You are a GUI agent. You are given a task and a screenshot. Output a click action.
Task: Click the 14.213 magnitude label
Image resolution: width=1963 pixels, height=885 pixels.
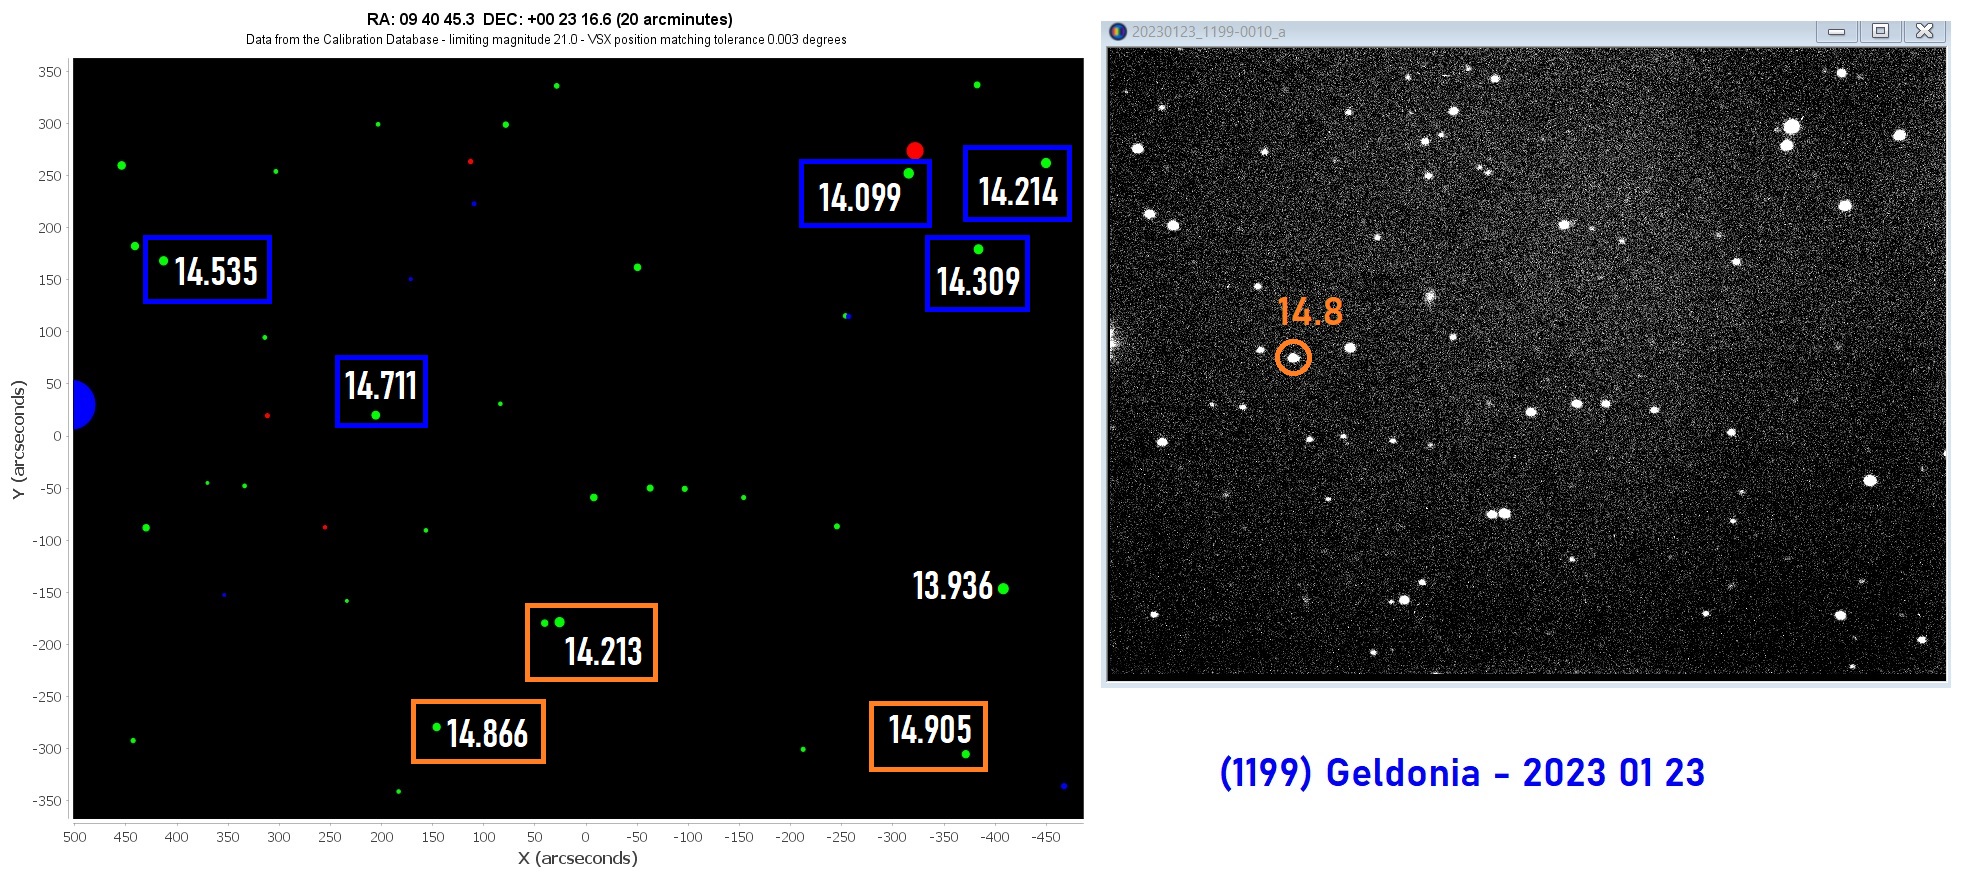603,652
